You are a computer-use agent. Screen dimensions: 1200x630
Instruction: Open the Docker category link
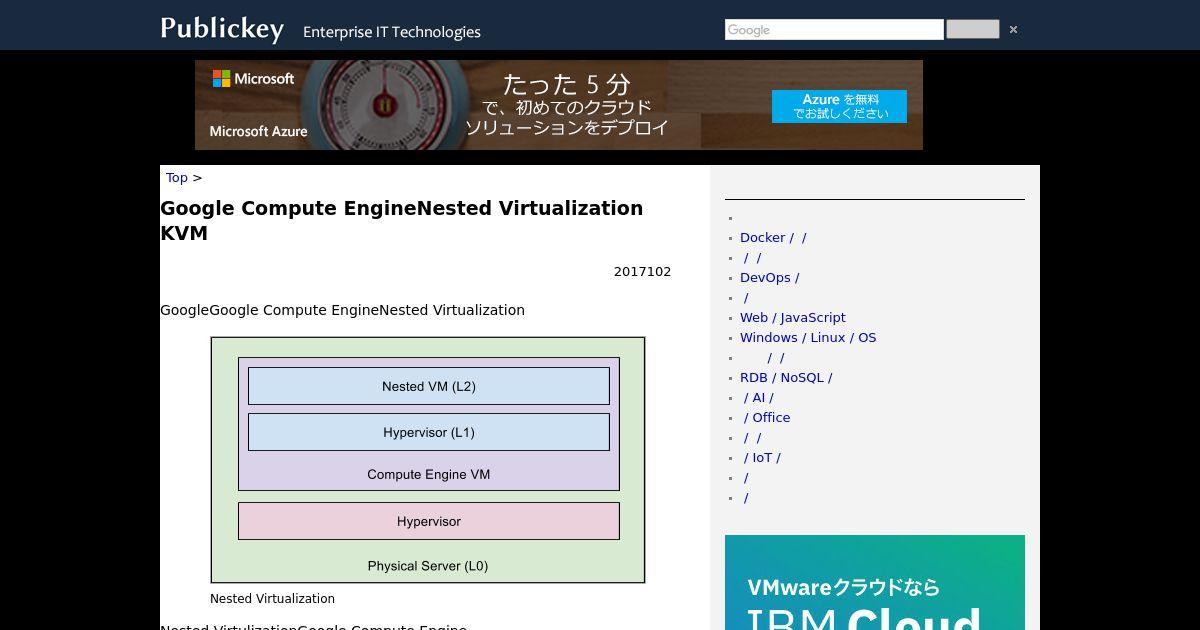[773, 238]
